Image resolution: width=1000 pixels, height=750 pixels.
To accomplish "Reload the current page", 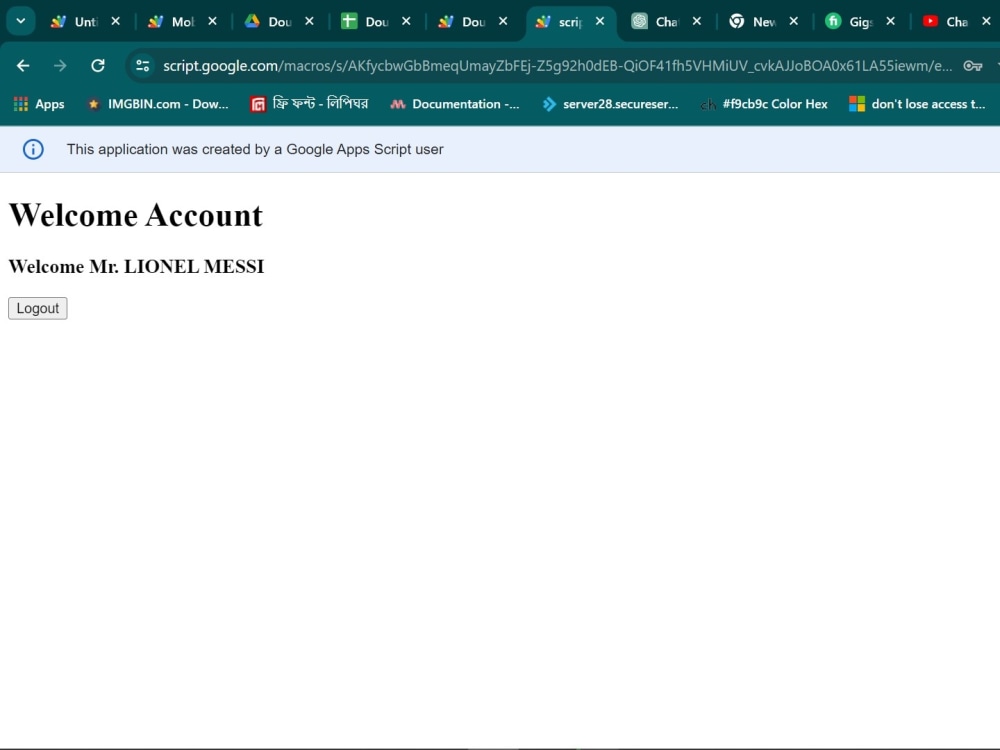I will click(x=98, y=66).
